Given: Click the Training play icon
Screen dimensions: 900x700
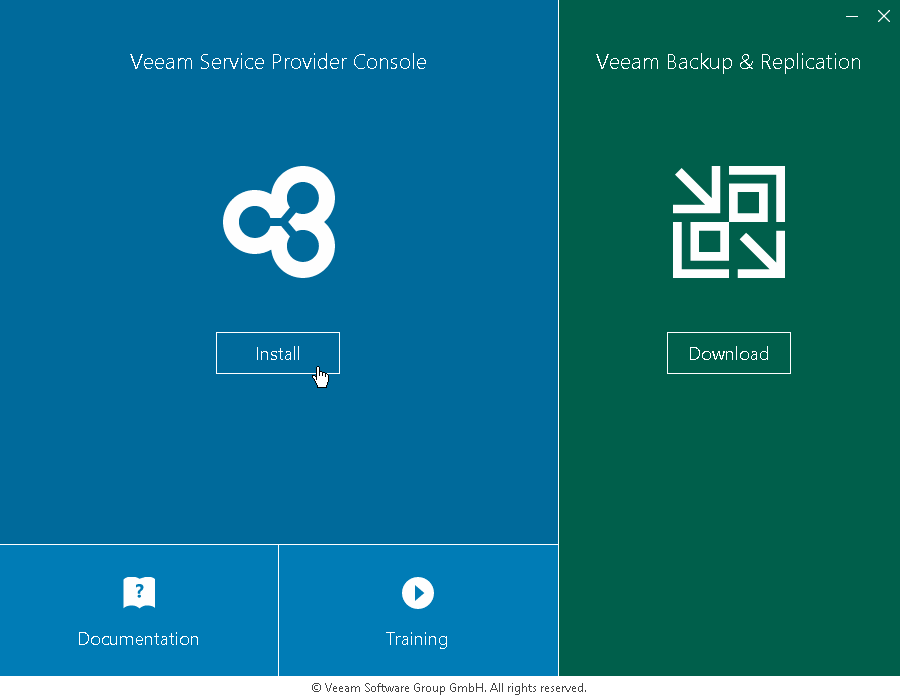Looking at the screenshot, I should coord(418,593).
